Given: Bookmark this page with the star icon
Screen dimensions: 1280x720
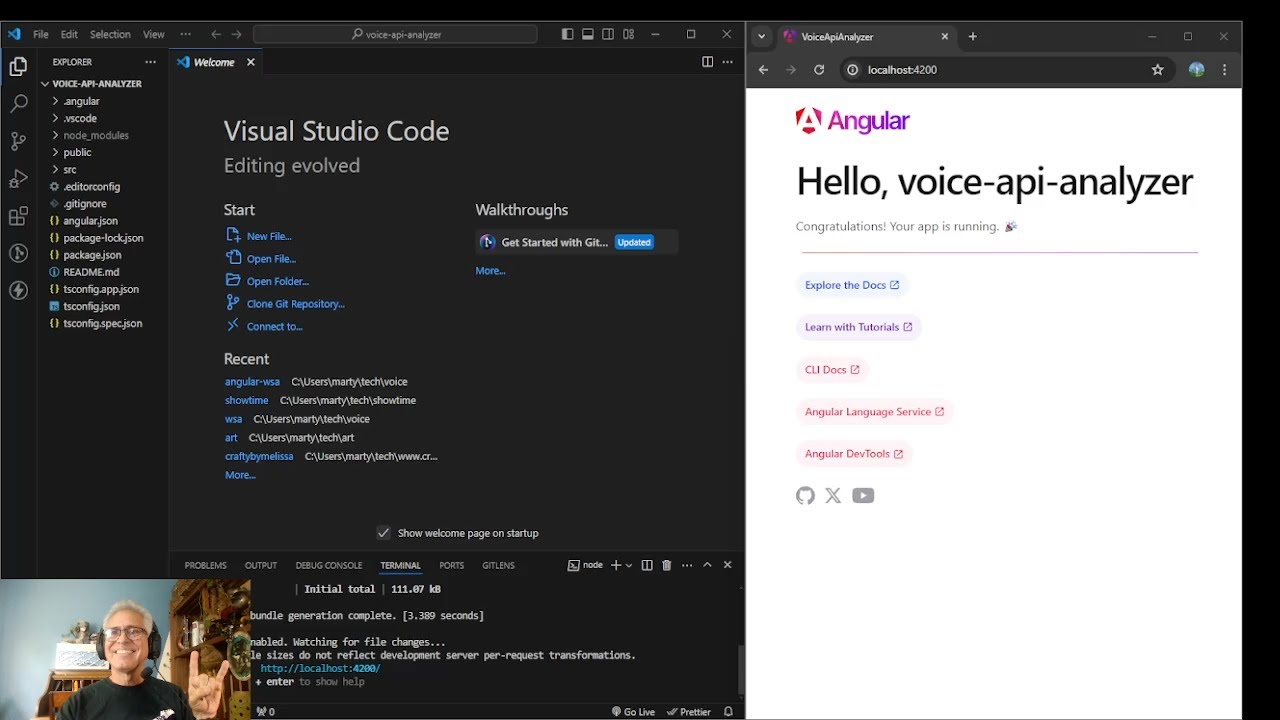Looking at the screenshot, I should [x=1157, y=70].
